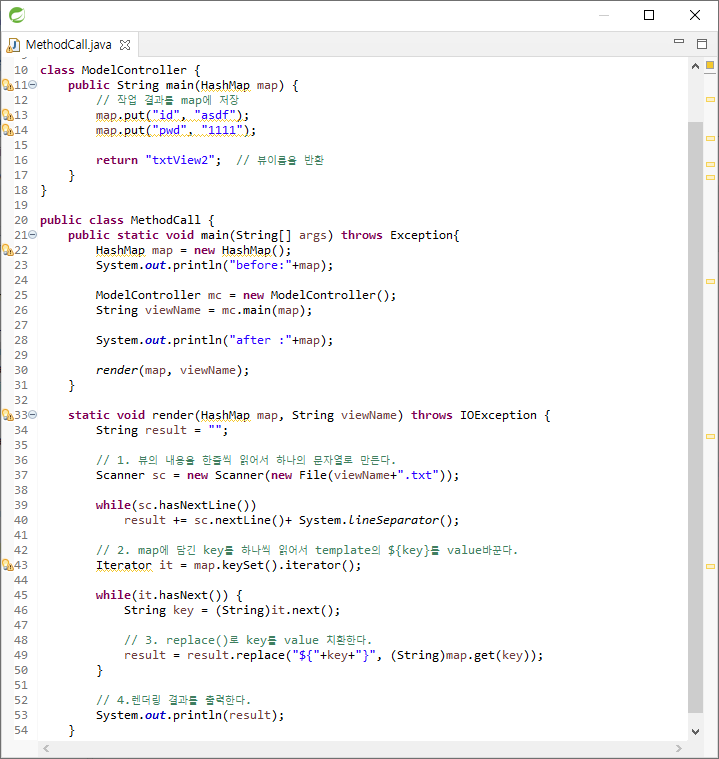
Task: Click the warning marker on line 14
Action: (8, 130)
